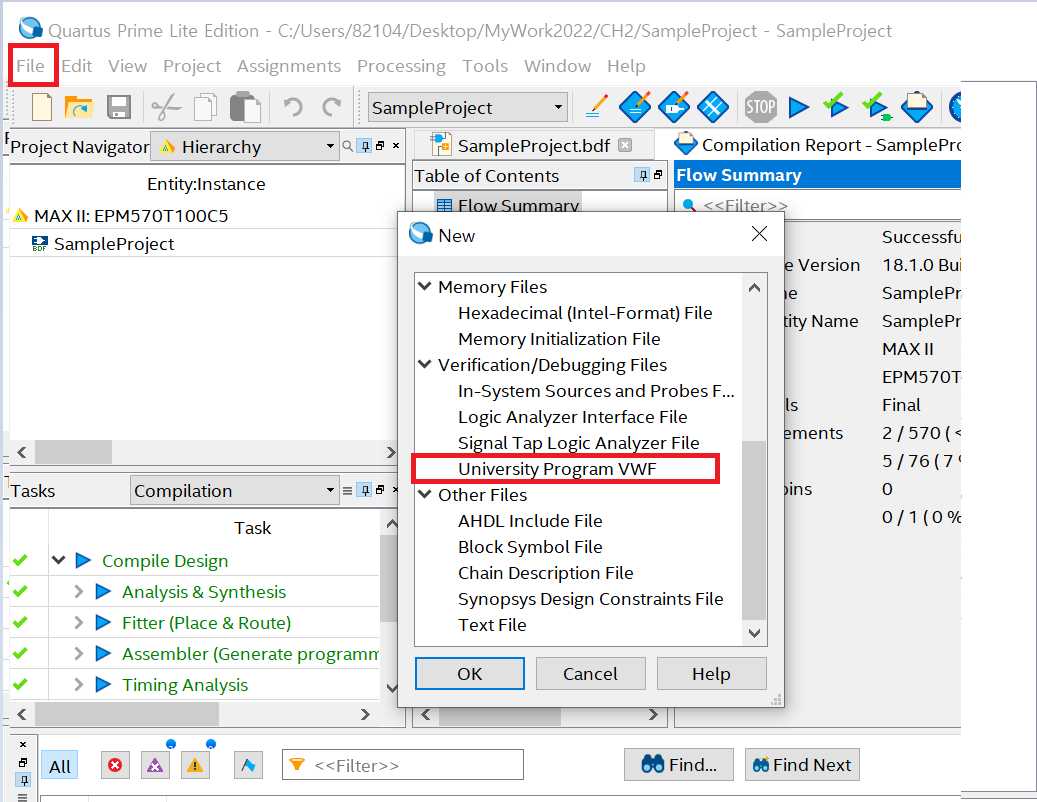
Task: Open the Help menu
Action: (x=626, y=66)
